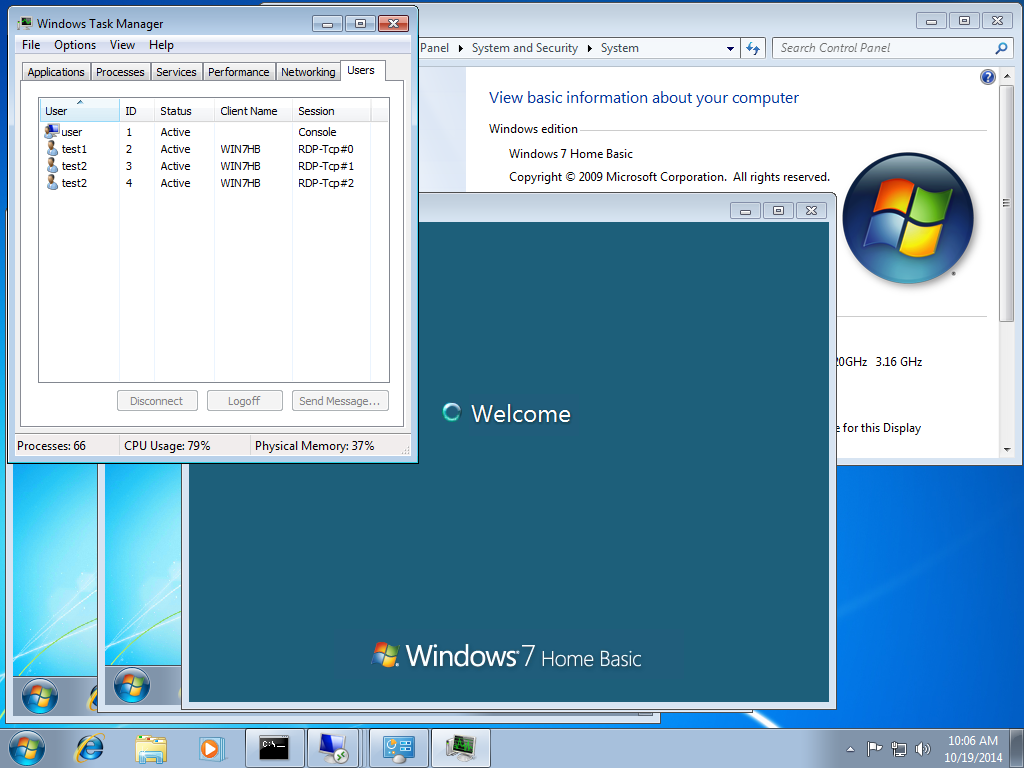
Task: Launch Internet Explorer from the taskbar
Action: coord(90,748)
